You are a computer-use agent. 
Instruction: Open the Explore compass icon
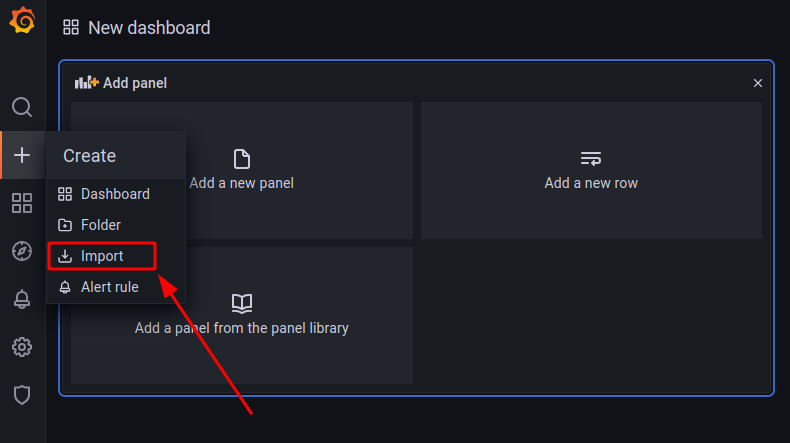click(x=22, y=251)
